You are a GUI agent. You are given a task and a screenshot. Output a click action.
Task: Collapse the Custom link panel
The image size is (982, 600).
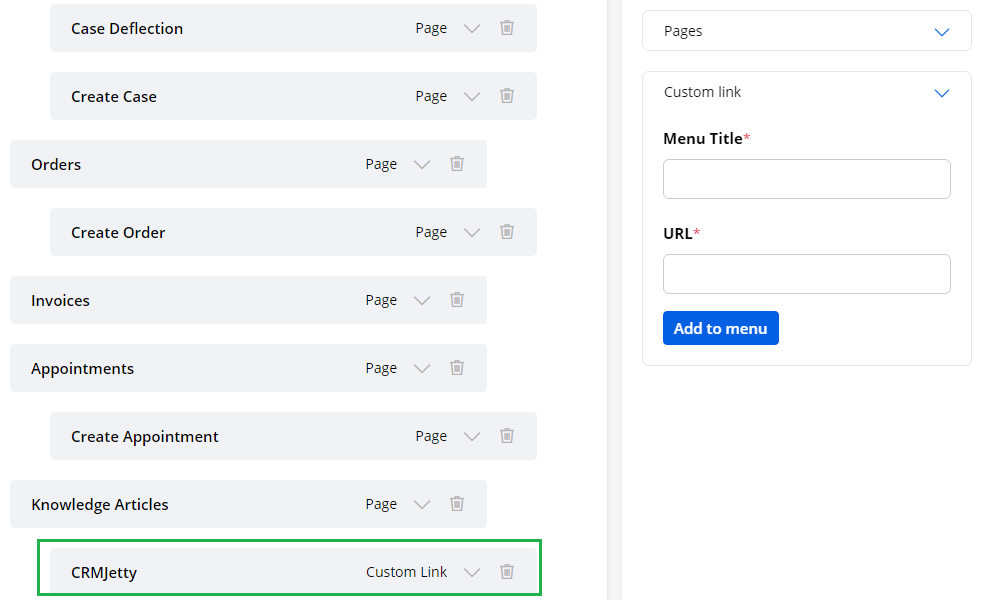click(x=940, y=93)
